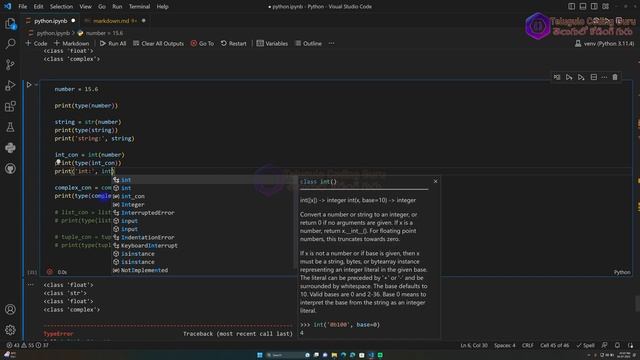This screenshot has height=360, width=640.
Task: Execute above cells from cell toolbar
Action: click(569, 77)
